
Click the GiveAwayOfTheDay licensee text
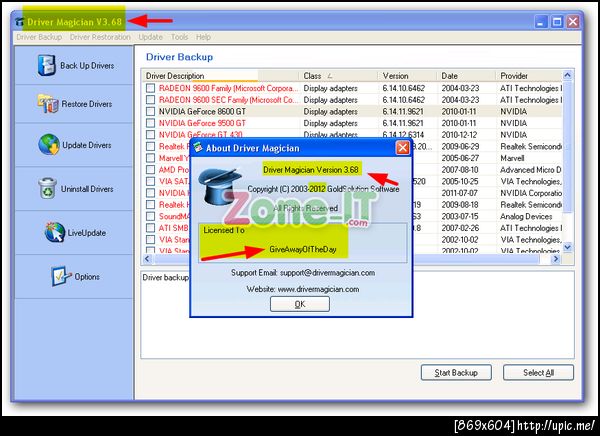tap(303, 249)
